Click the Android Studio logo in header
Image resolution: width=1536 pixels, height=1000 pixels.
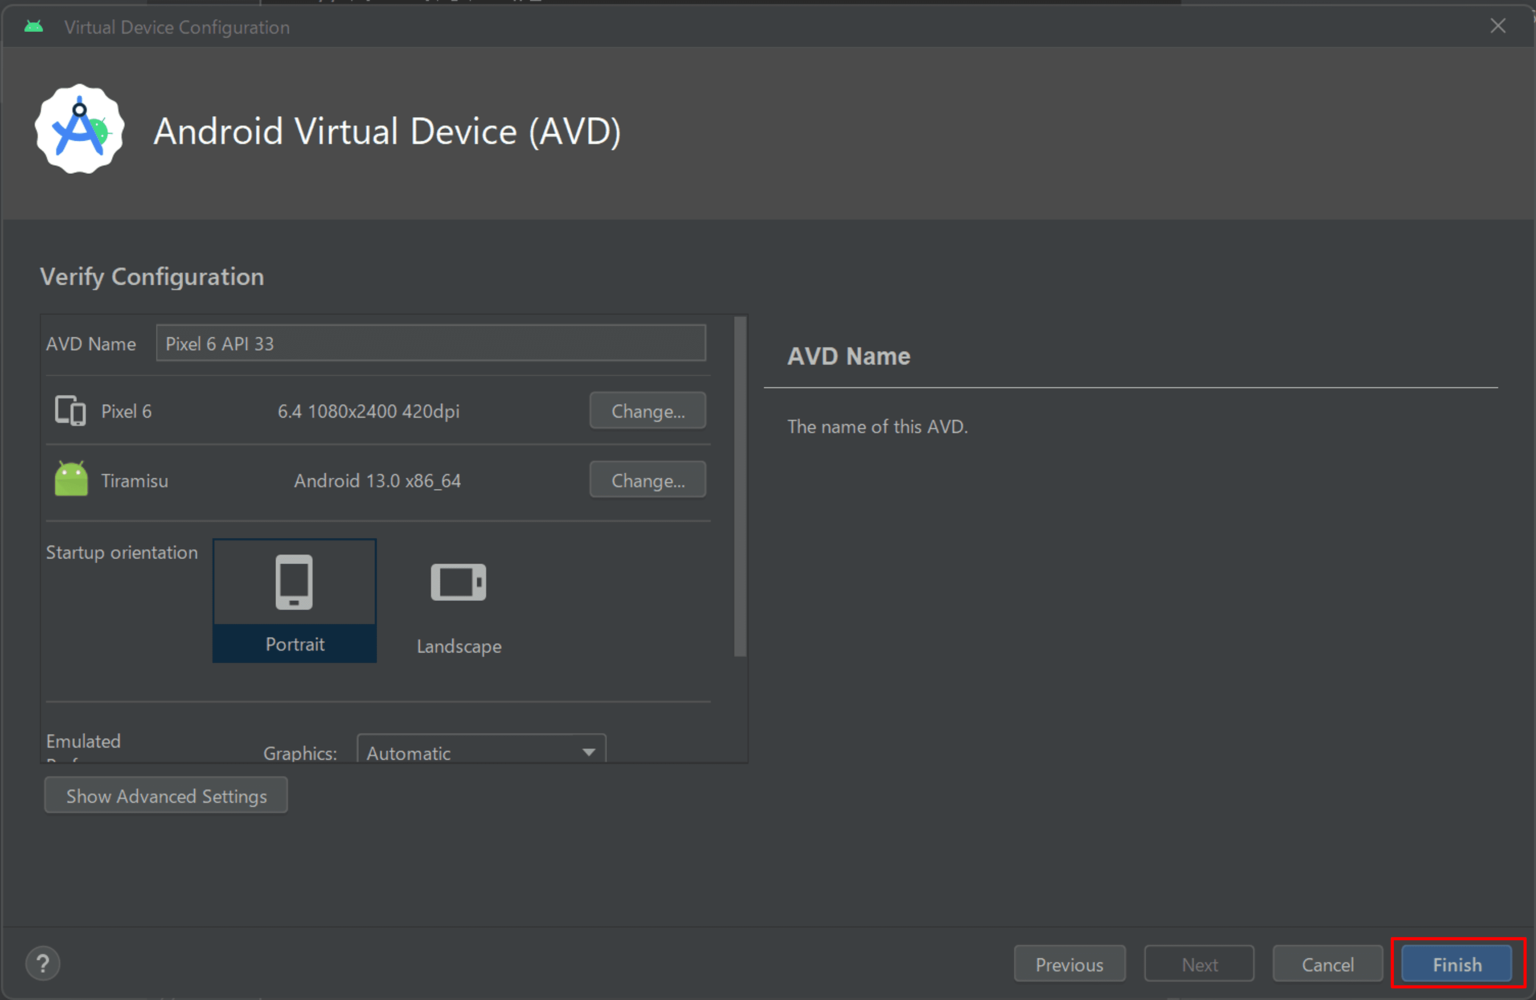pos(79,130)
